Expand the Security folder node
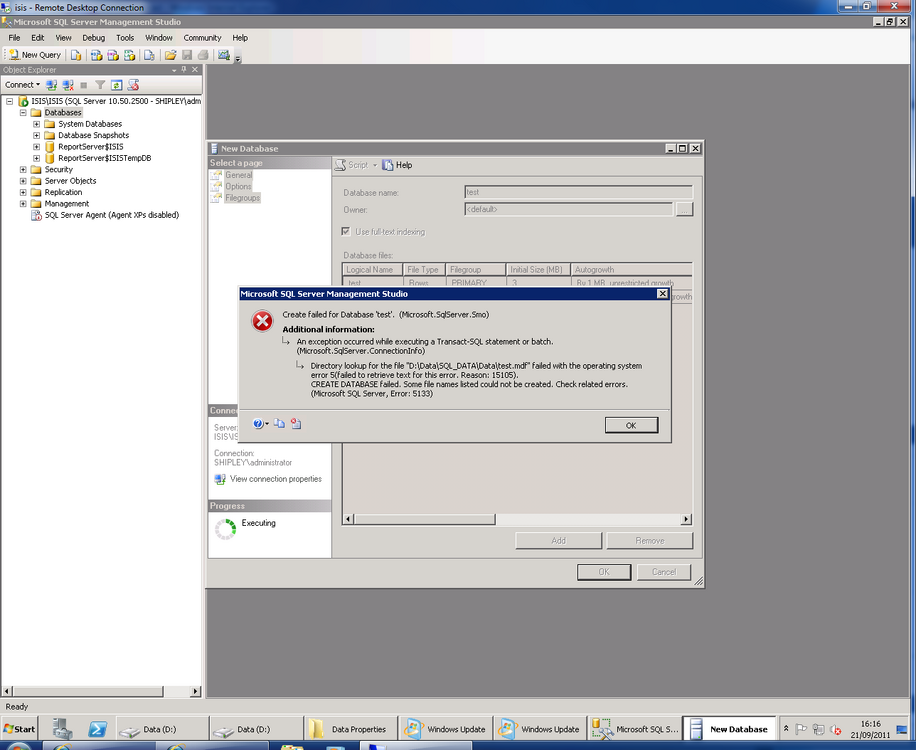The height and width of the screenshot is (750, 916). [x=23, y=169]
